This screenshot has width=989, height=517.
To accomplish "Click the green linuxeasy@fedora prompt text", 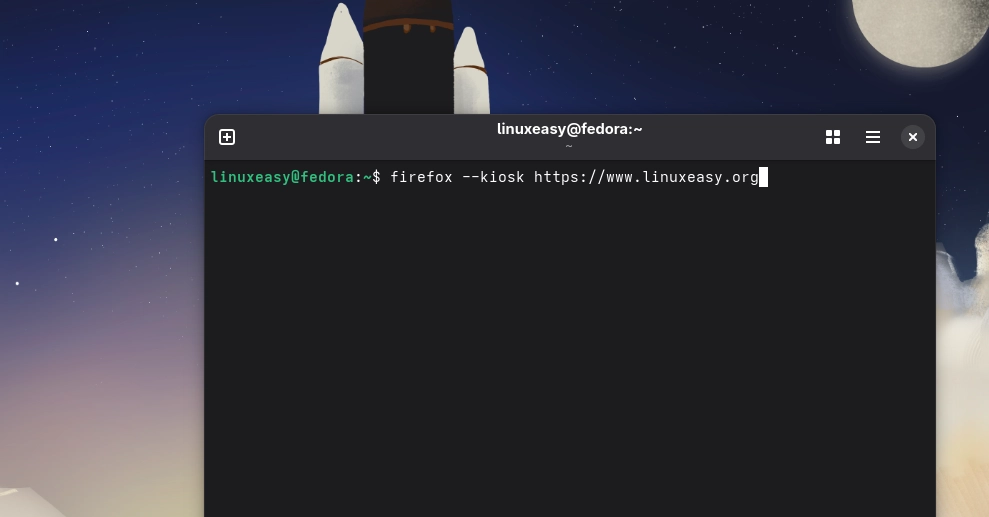I will (x=281, y=177).
